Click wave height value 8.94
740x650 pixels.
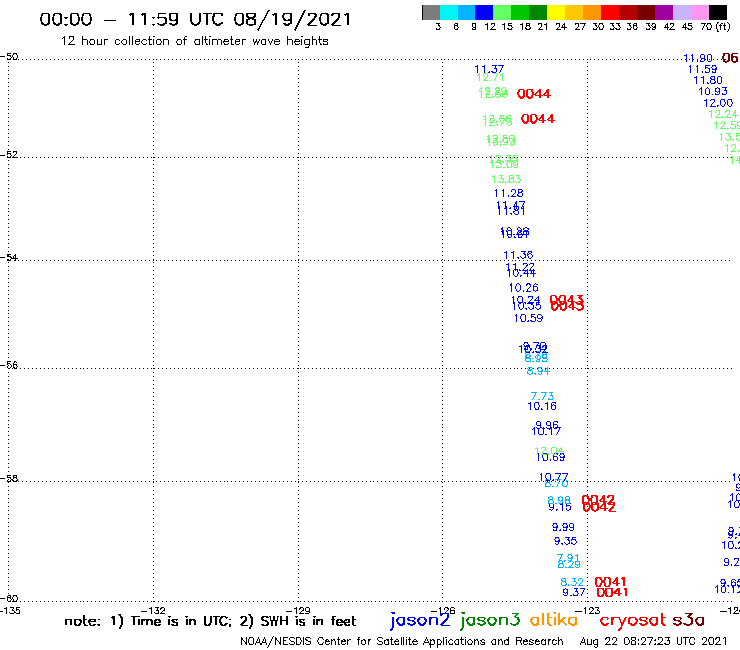pyautogui.click(x=538, y=371)
